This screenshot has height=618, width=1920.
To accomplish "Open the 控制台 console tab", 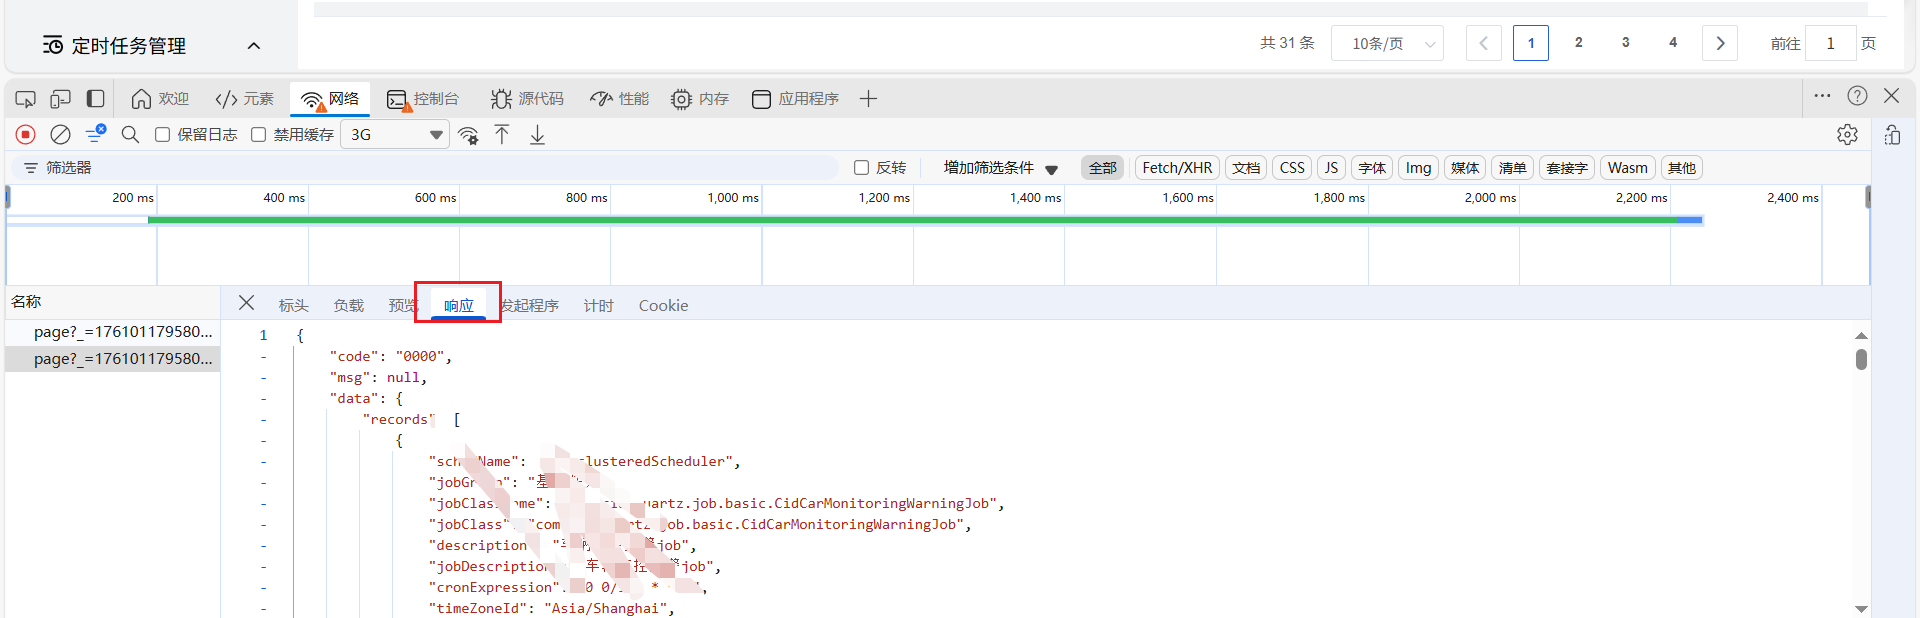I will tap(423, 99).
